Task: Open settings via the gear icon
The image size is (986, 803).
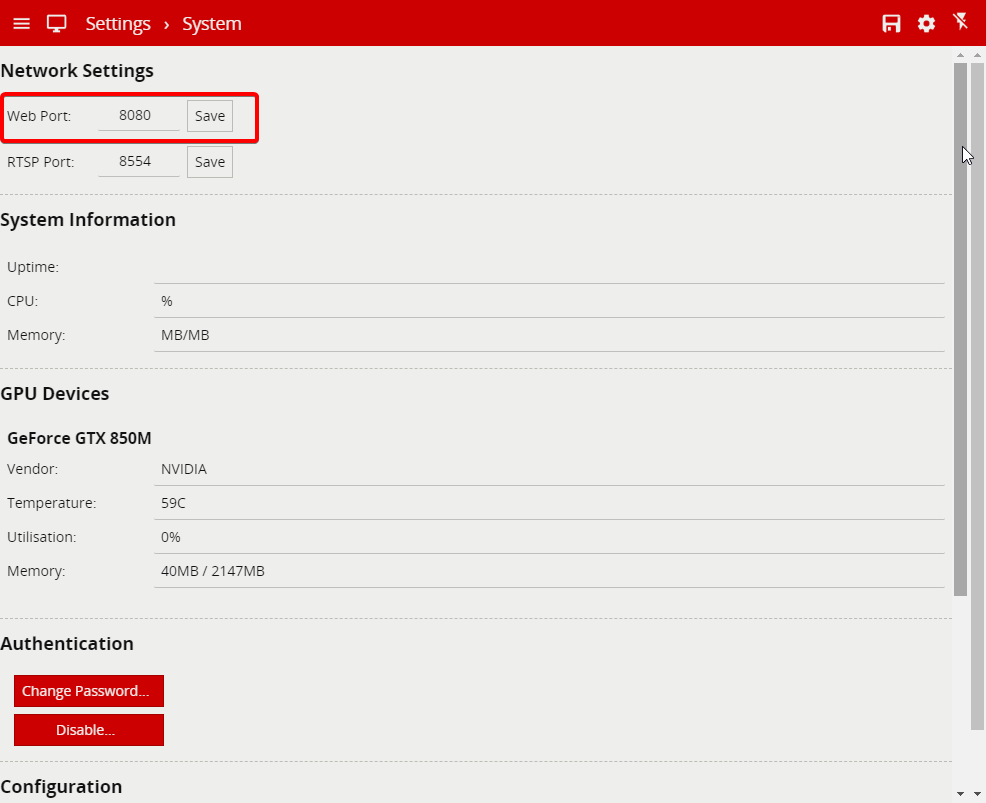Action: click(x=927, y=23)
